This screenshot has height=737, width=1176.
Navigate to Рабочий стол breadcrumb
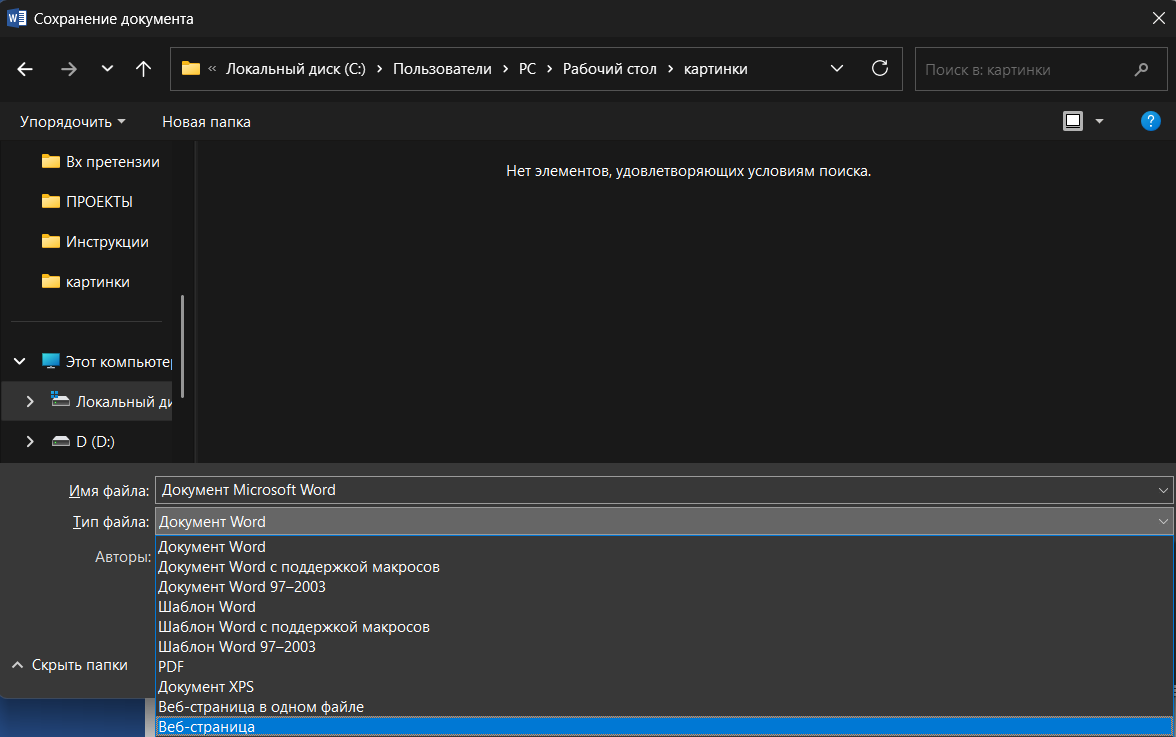tap(609, 69)
